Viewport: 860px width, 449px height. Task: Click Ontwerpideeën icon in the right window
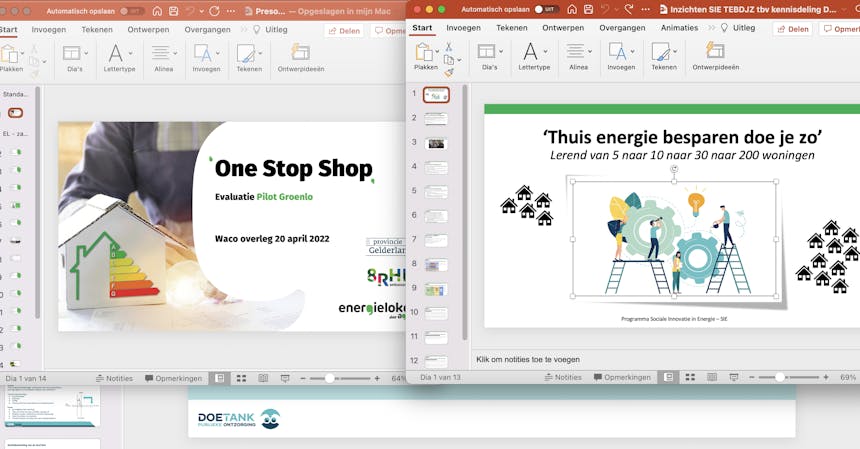click(715, 50)
